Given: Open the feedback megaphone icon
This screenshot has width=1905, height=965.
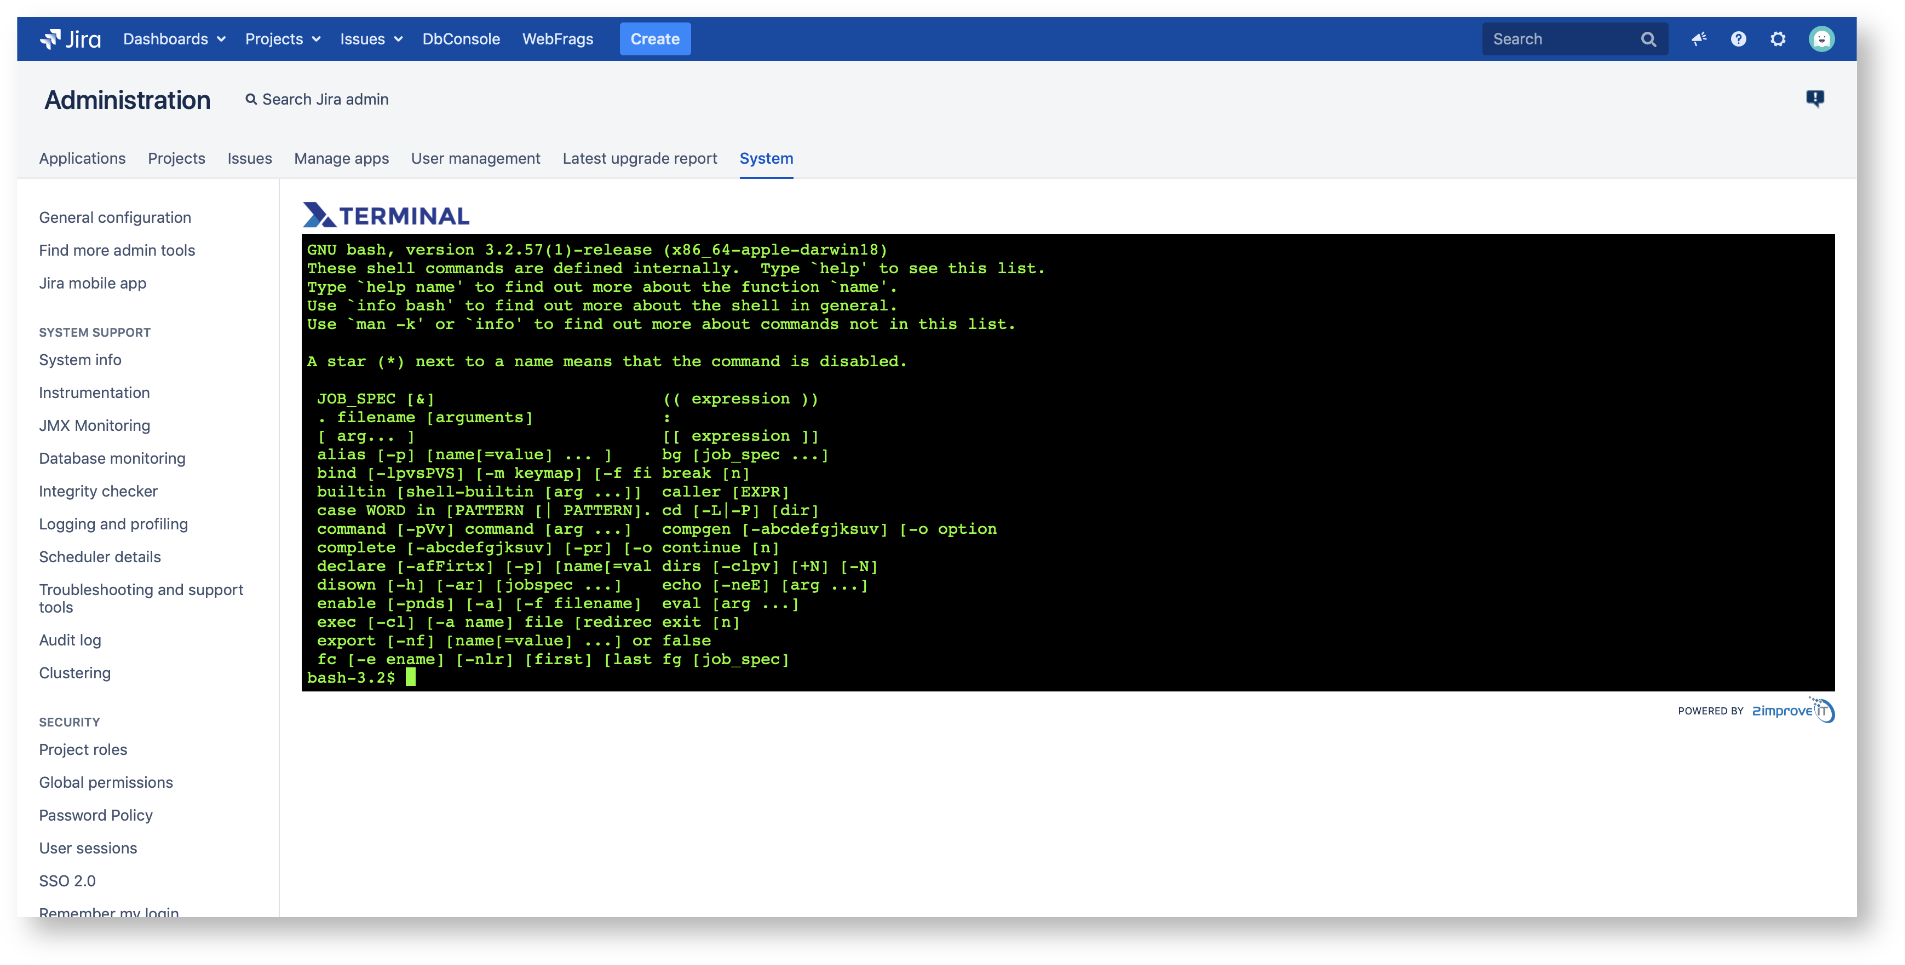Looking at the screenshot, I should [1699, 39].
